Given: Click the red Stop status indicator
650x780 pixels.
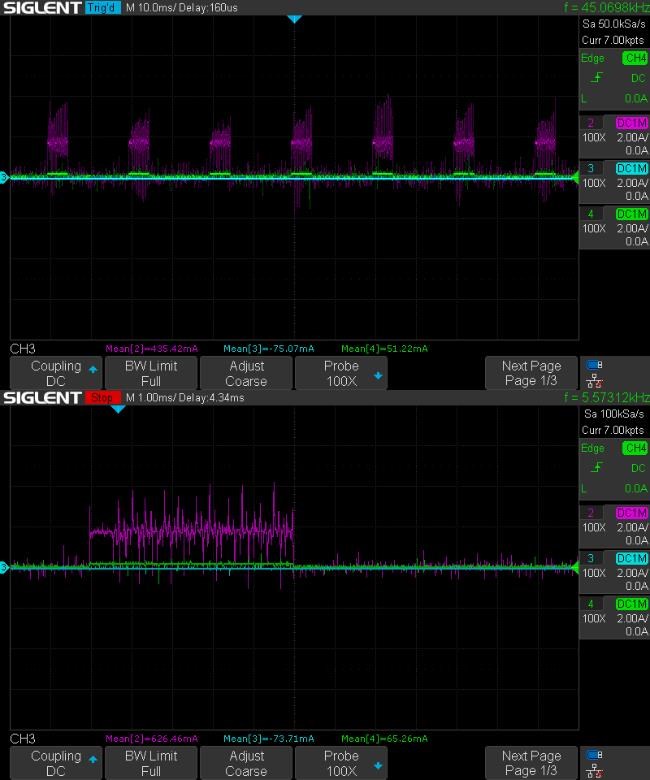Looking at the screenshot, I should (102, 397).
